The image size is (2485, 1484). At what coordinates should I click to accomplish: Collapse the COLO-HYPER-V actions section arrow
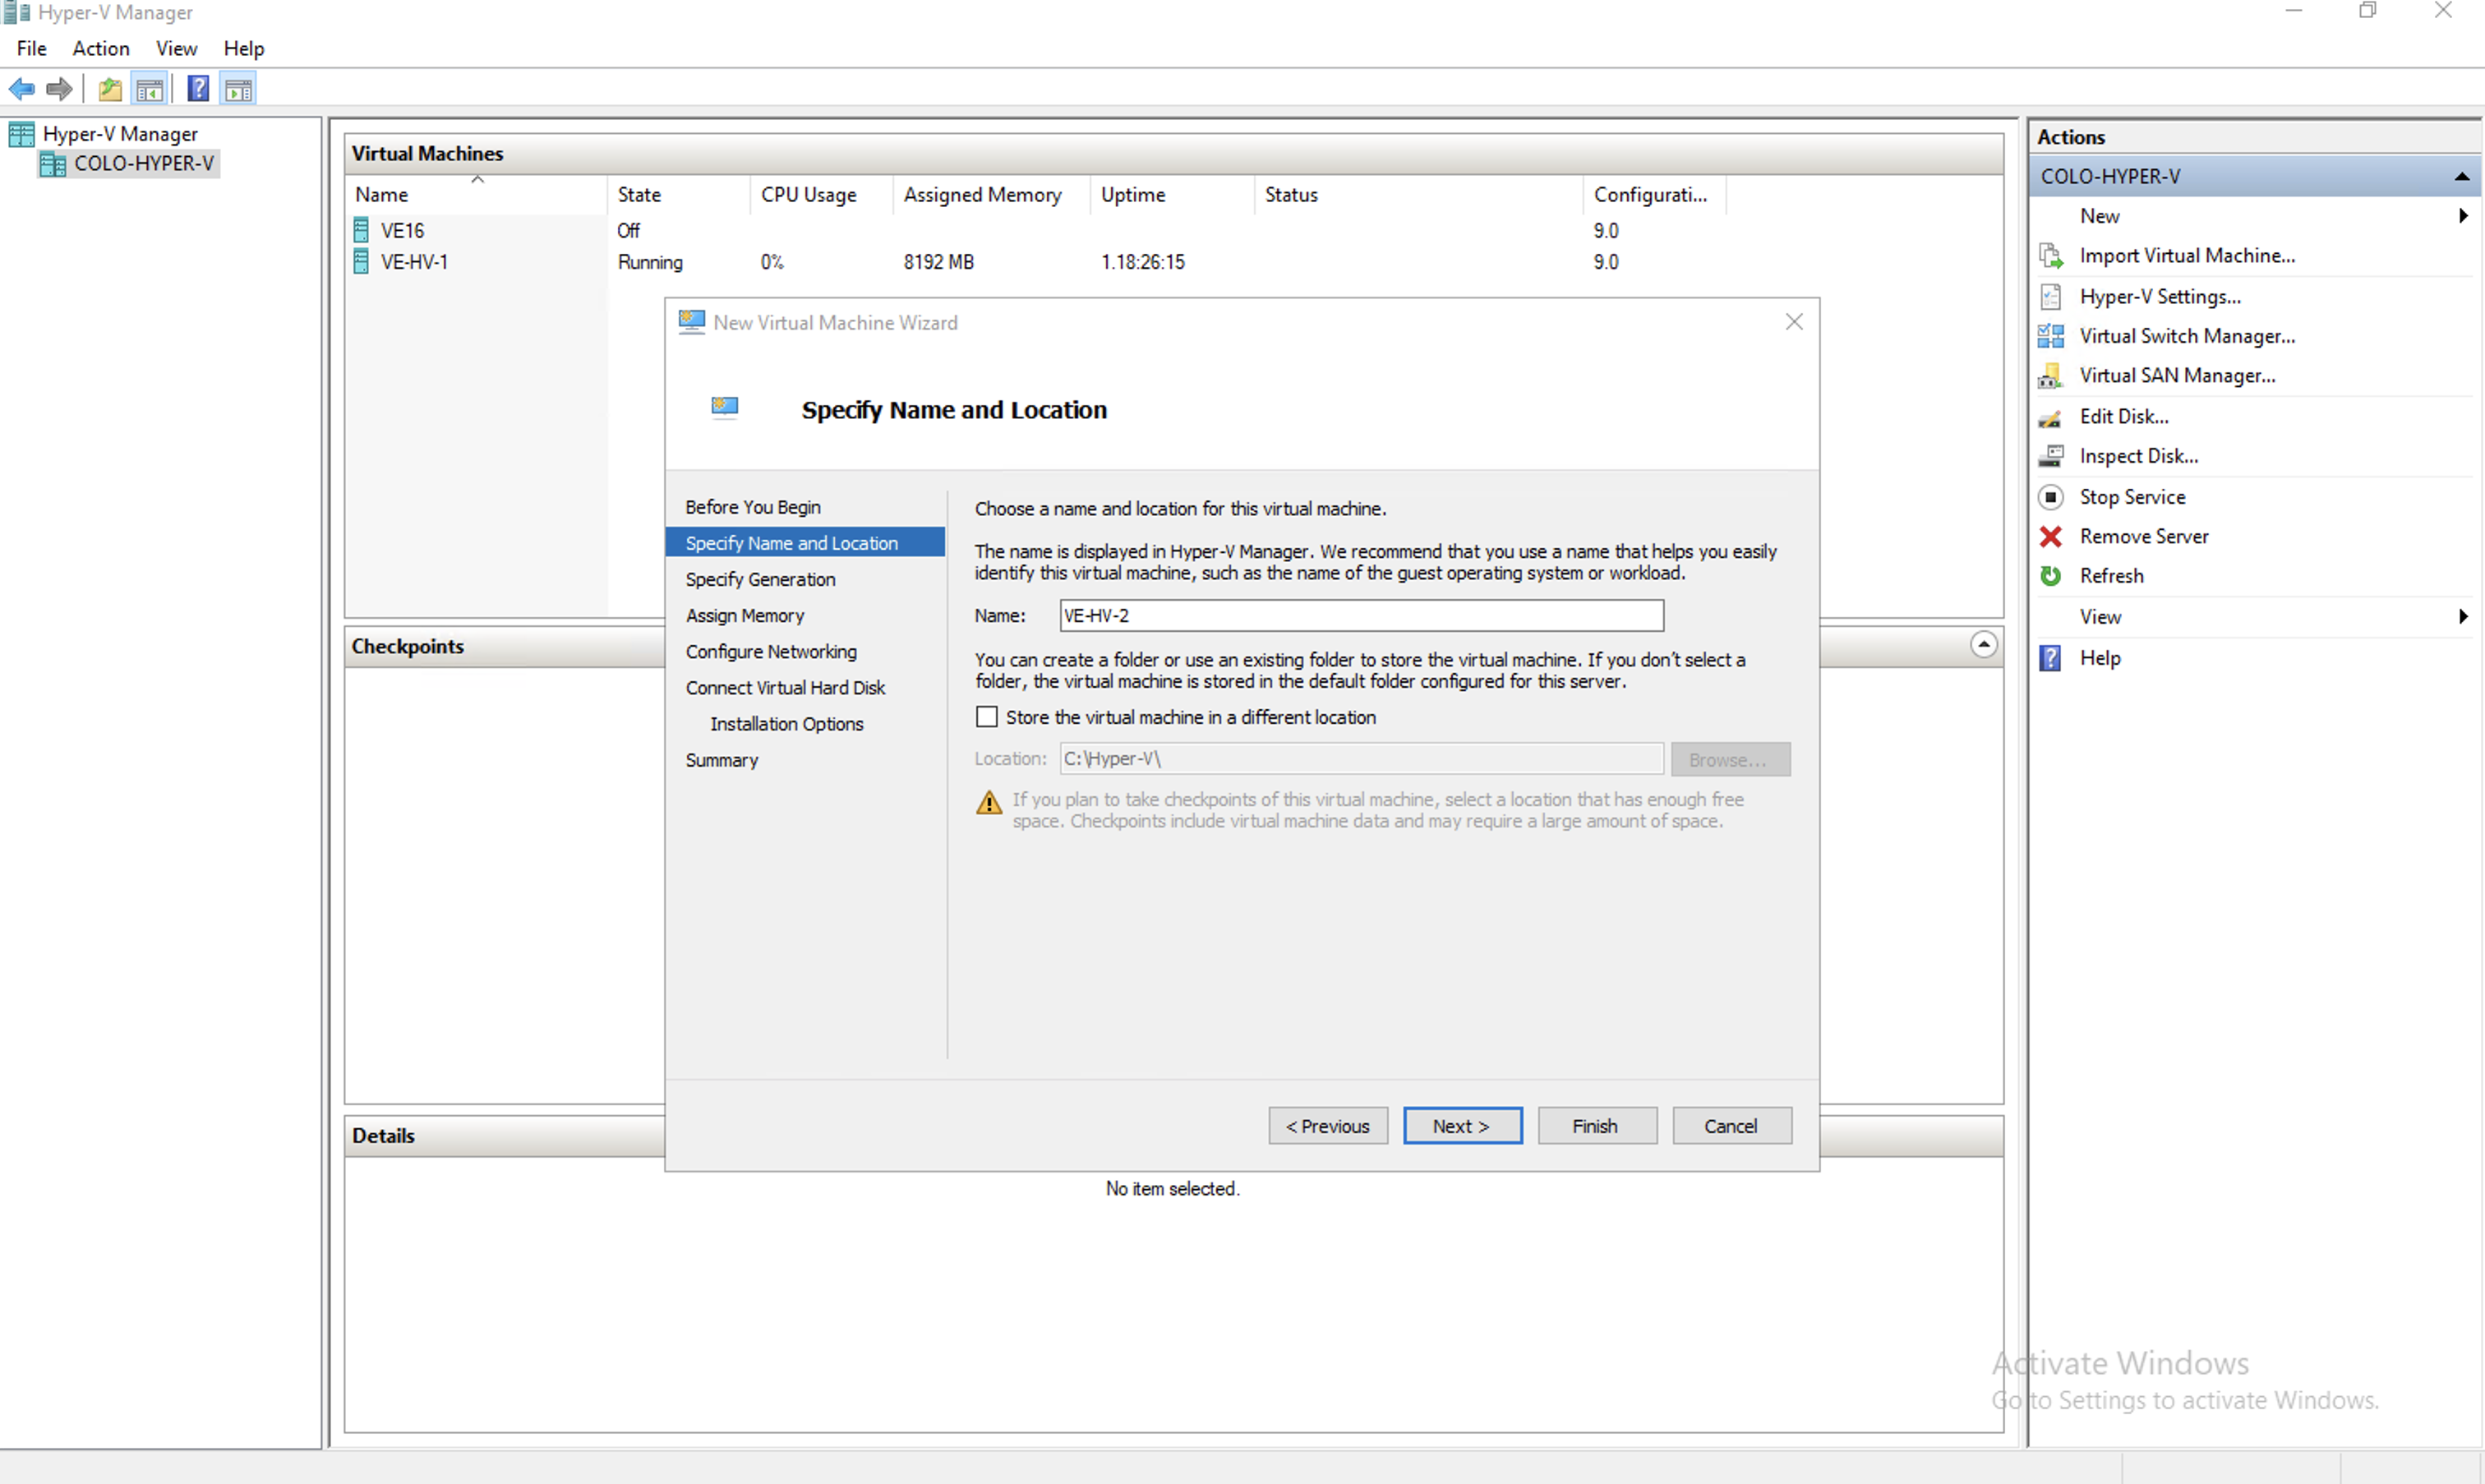pyautogui.click(x=2461, y=177)
